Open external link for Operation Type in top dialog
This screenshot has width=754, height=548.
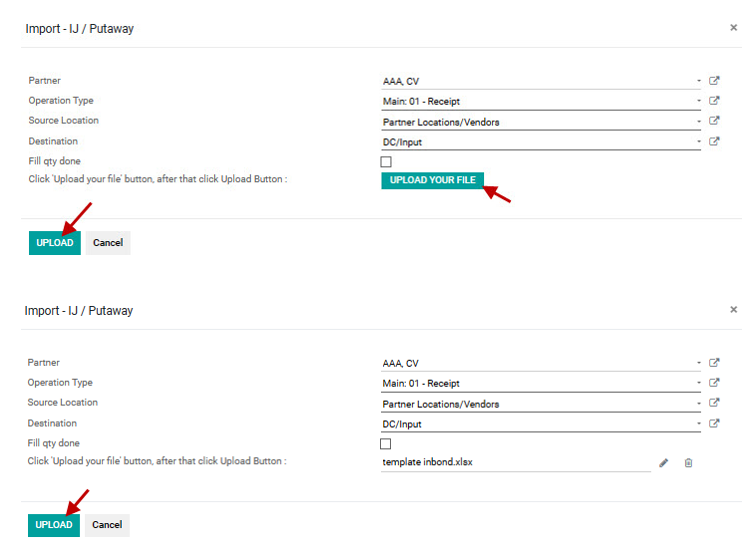point(714,100)
